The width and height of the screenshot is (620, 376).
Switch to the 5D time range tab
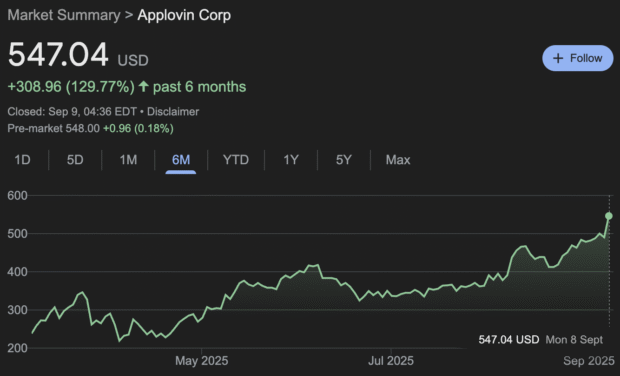[x=75, y=160]
